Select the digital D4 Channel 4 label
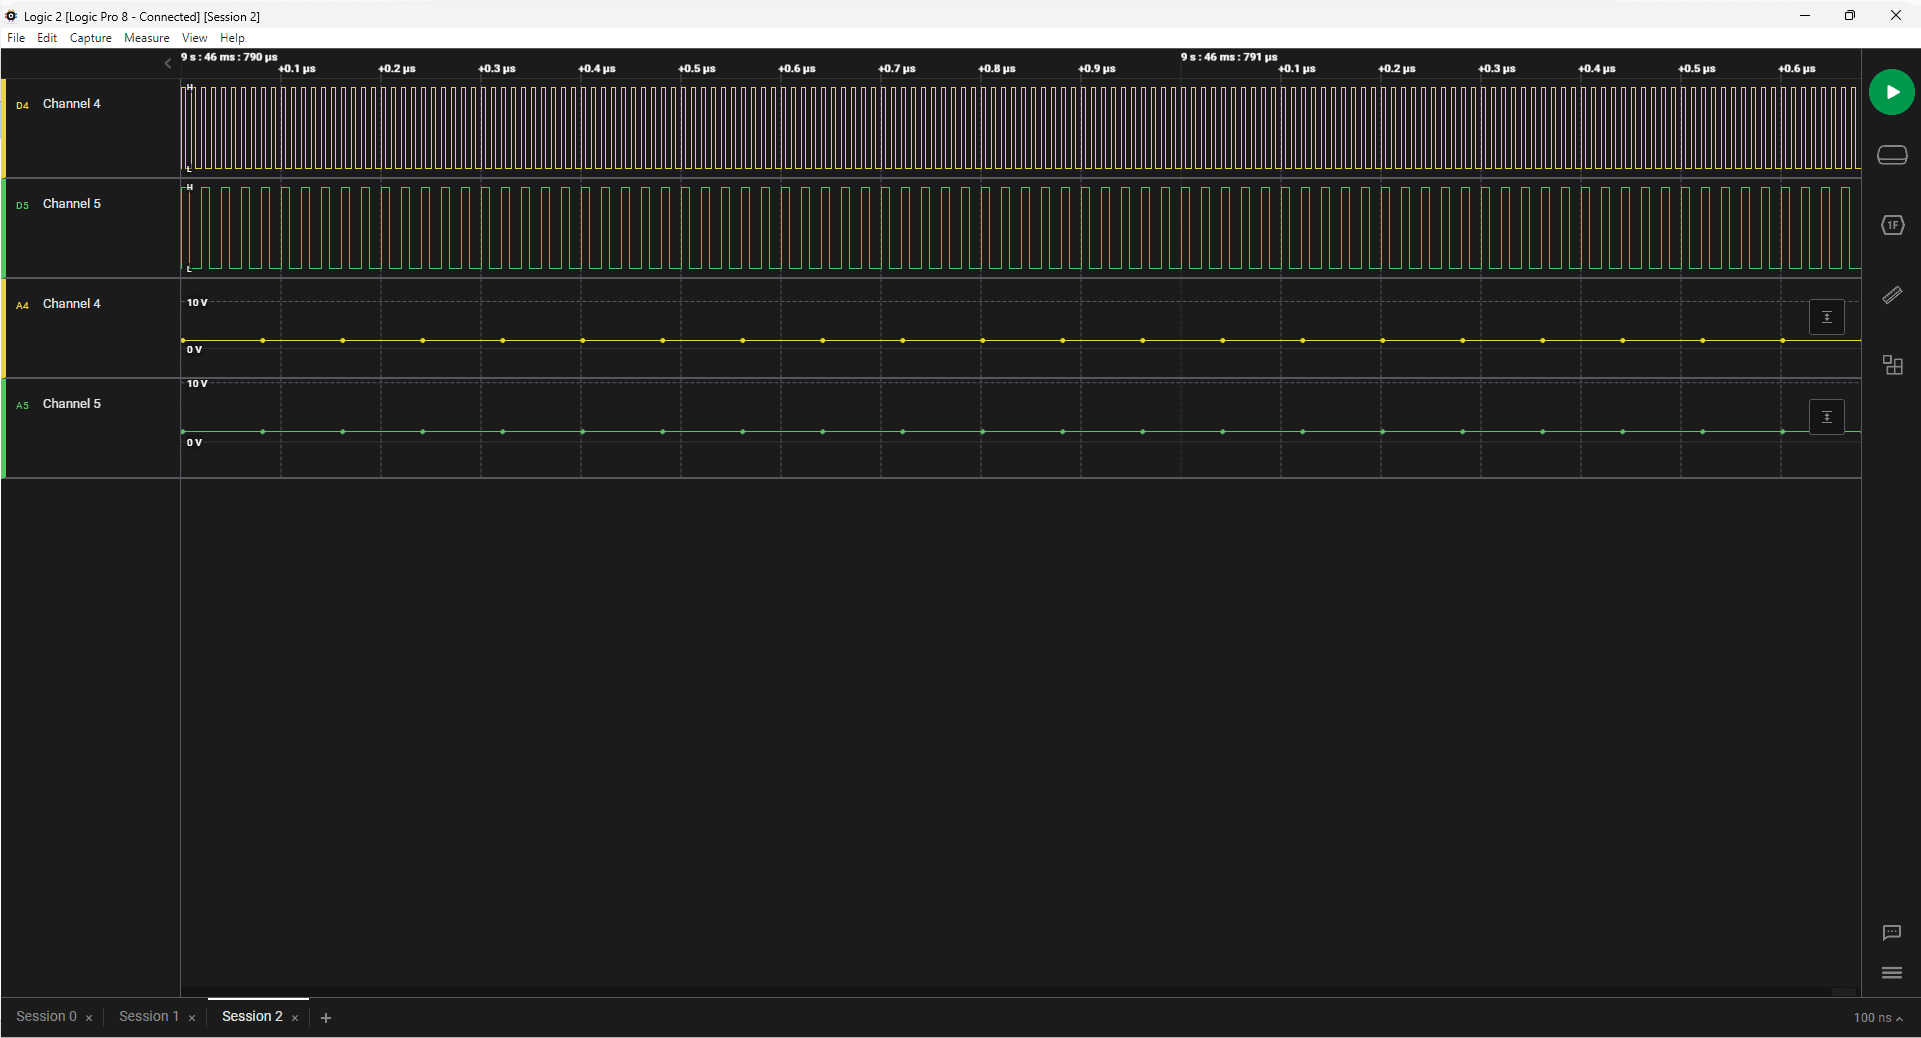Viewport: 1921px width, 1038px height. (x=71, y=104)
